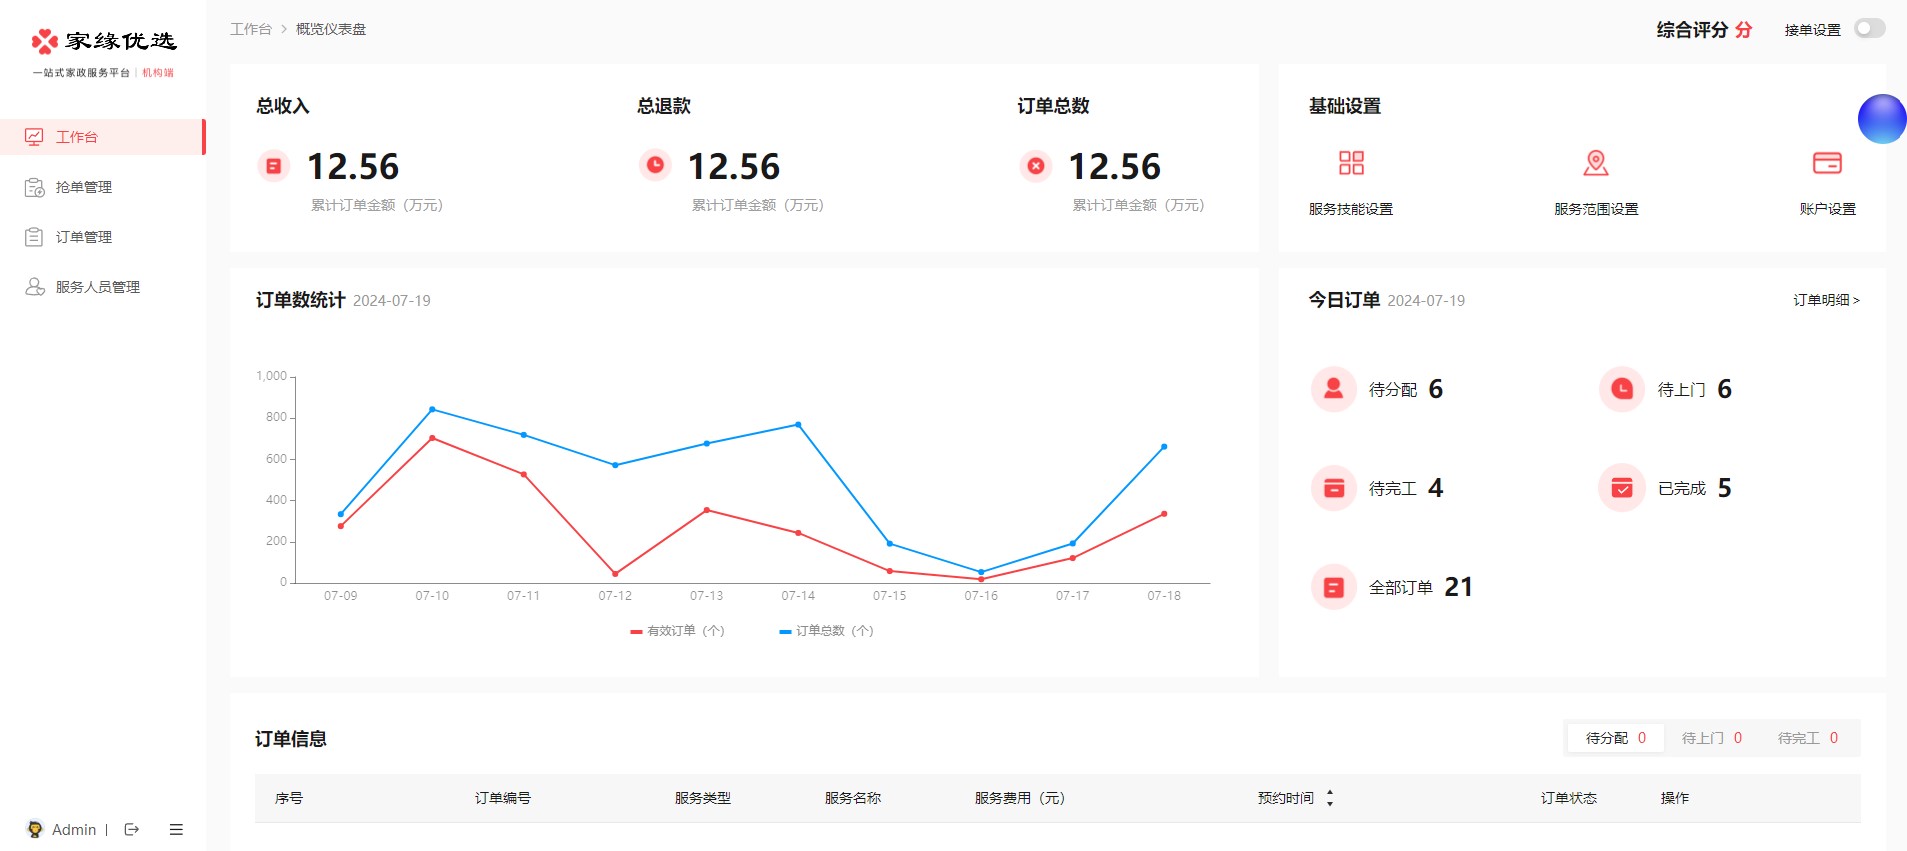Click the 工作台 breadcrumb link
Viewport: 1907px width, 851px height.
point(251,29)
